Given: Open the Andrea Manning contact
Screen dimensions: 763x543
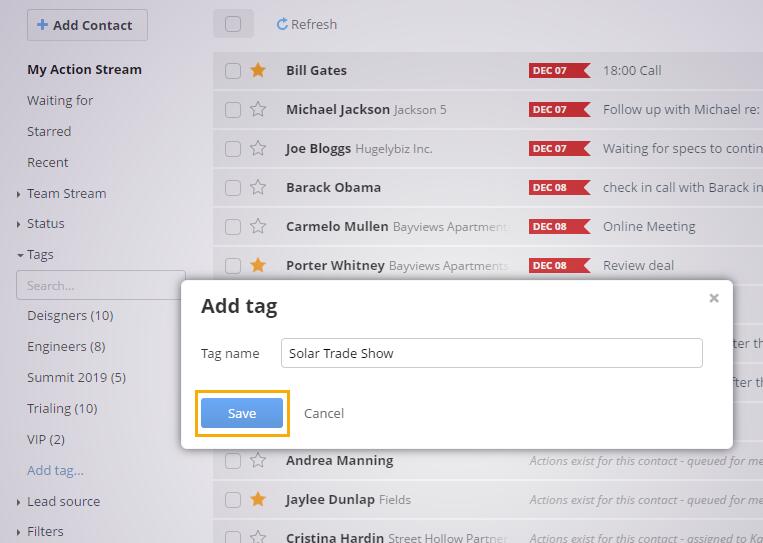Looking at the screenshot, I should pyautogui.click(x=340, y=460).
